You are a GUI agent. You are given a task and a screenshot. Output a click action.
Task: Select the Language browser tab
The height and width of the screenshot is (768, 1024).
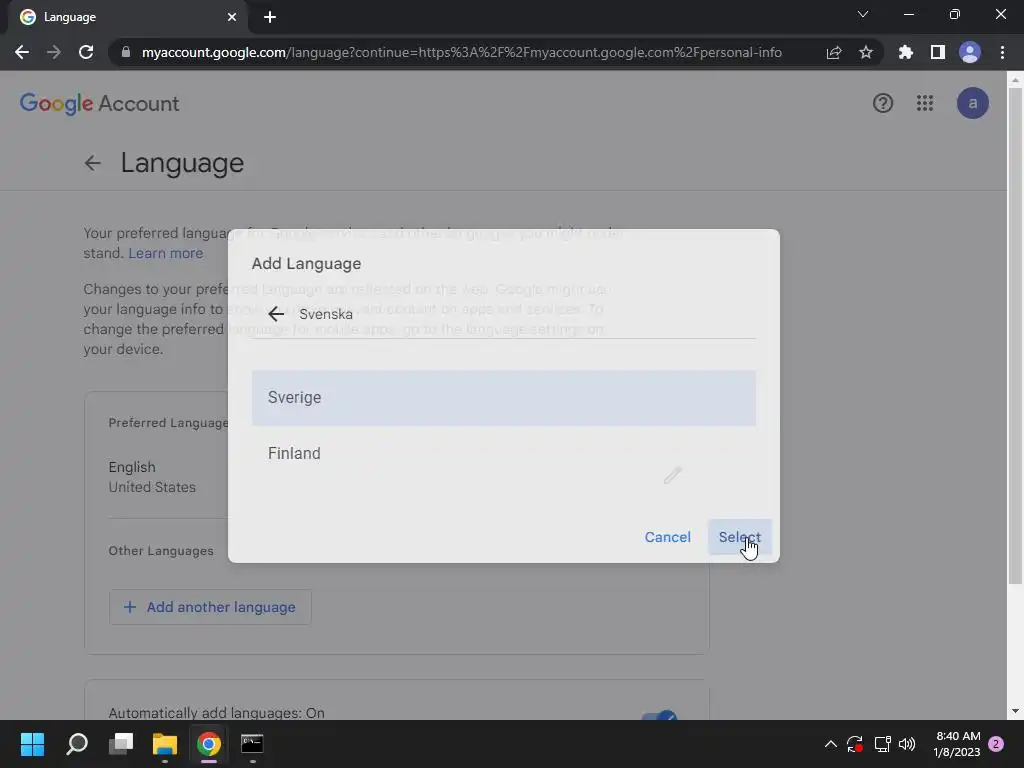coord(127,17)
